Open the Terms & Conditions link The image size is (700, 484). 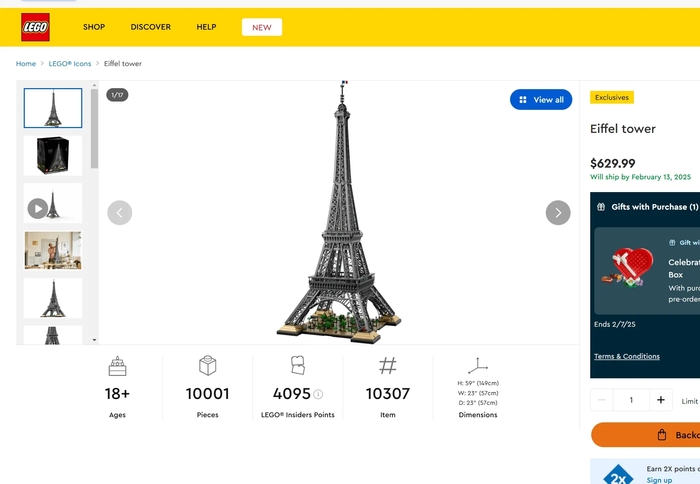coord(626,356)
